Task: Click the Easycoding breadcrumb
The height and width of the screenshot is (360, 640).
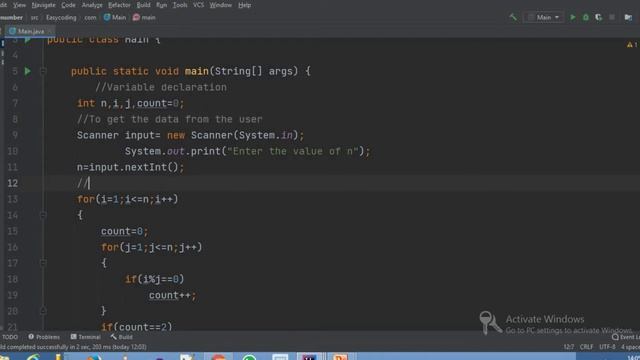Action: click(61, 18)
